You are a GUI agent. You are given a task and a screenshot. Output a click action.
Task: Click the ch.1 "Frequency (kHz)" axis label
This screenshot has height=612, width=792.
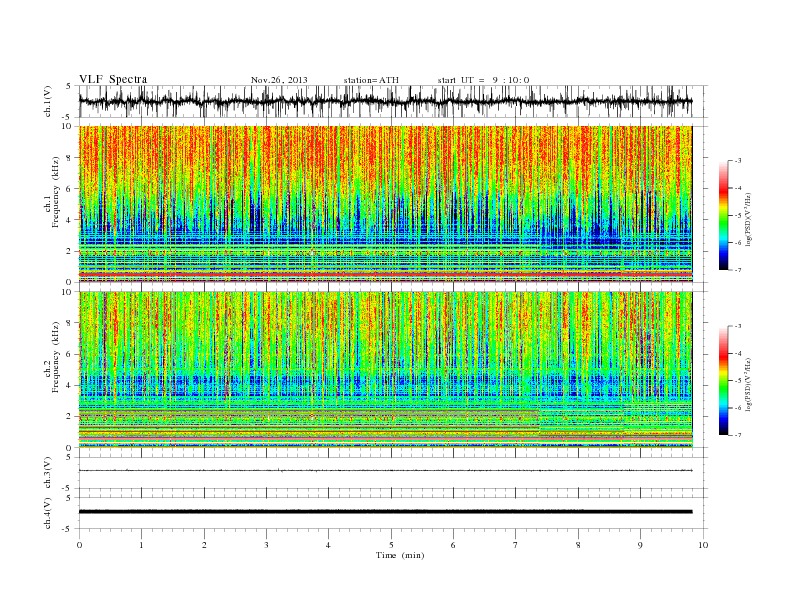(x=55, y=192)
